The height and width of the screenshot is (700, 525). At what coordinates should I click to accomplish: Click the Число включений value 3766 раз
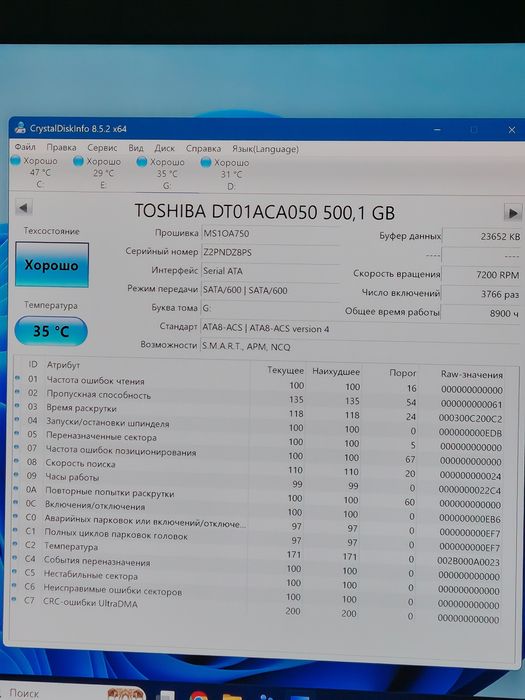tap(482, 294)
